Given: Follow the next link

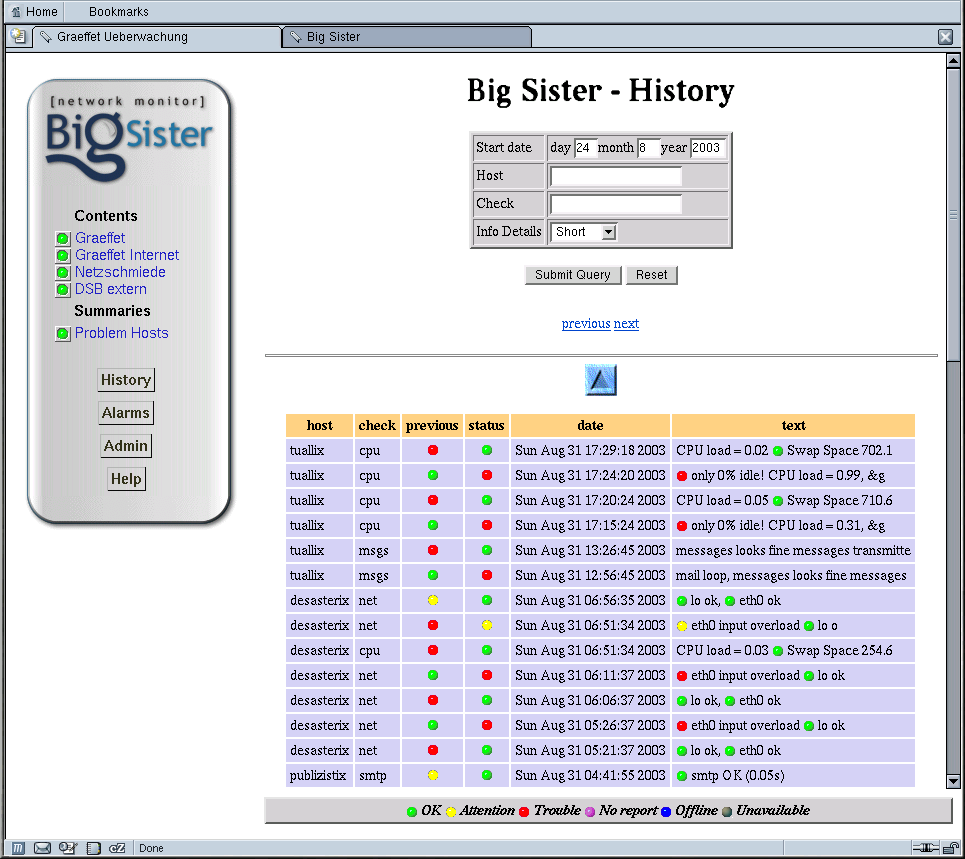Looking at the screenshot, I should click(x=627, y=324).
